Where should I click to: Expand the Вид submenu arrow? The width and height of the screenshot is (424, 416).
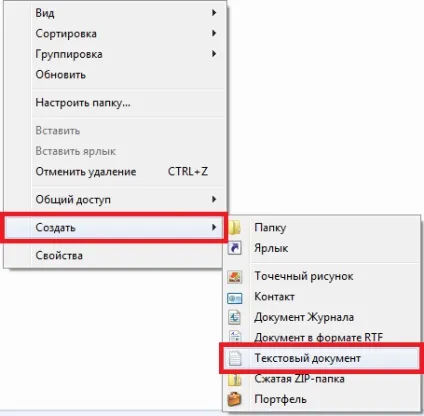[214, 13]
